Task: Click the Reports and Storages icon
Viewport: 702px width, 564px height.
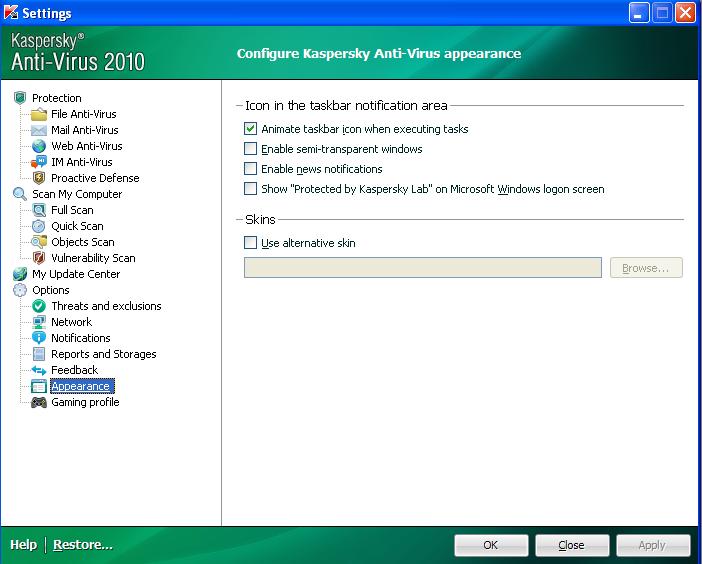Action: pyautogui.click(x=39, y=354)
